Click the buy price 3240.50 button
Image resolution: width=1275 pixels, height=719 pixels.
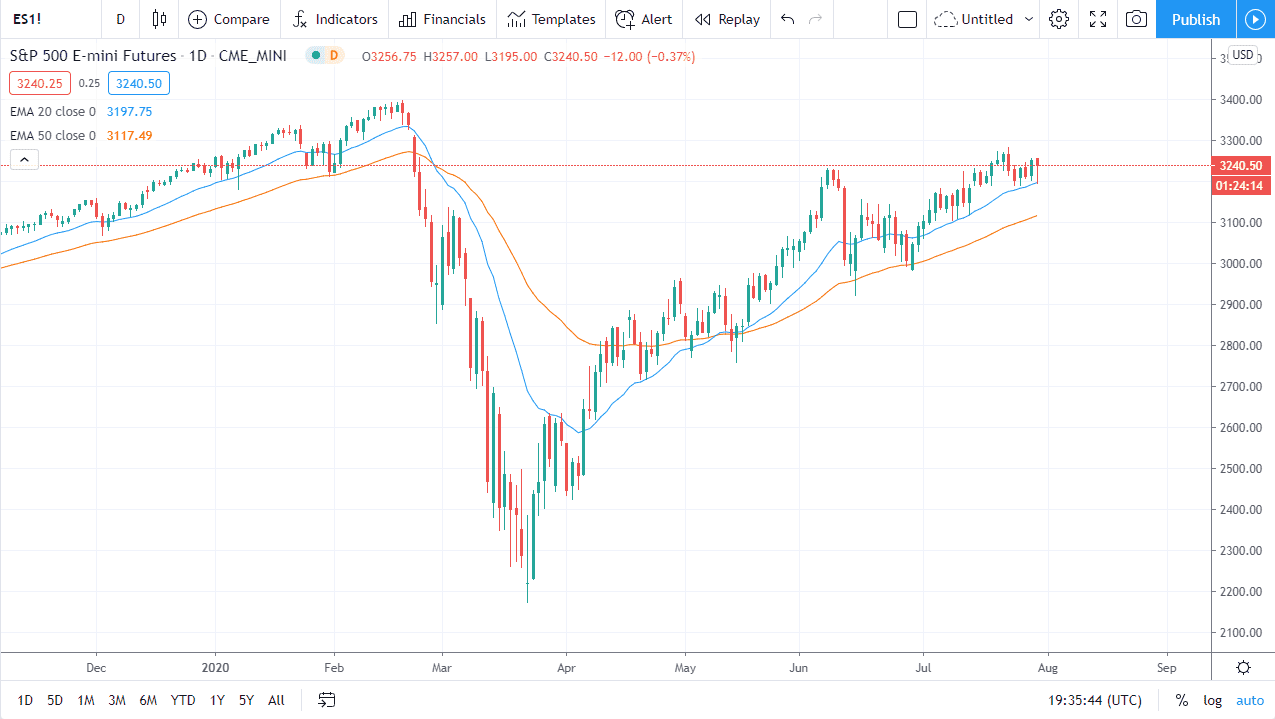click(x=138, y=83)
